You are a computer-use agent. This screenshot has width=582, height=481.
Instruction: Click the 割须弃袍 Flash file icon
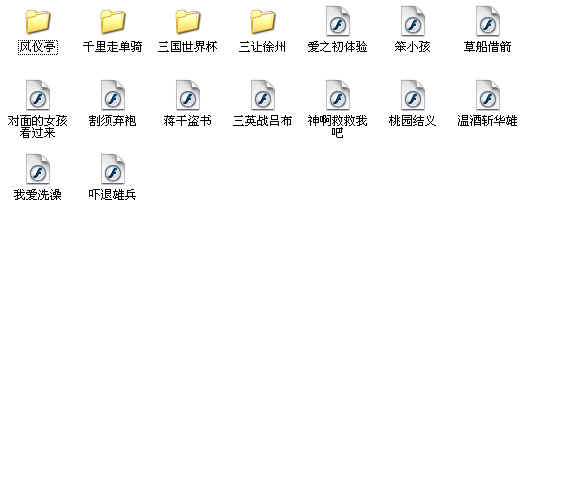(112, 95)
